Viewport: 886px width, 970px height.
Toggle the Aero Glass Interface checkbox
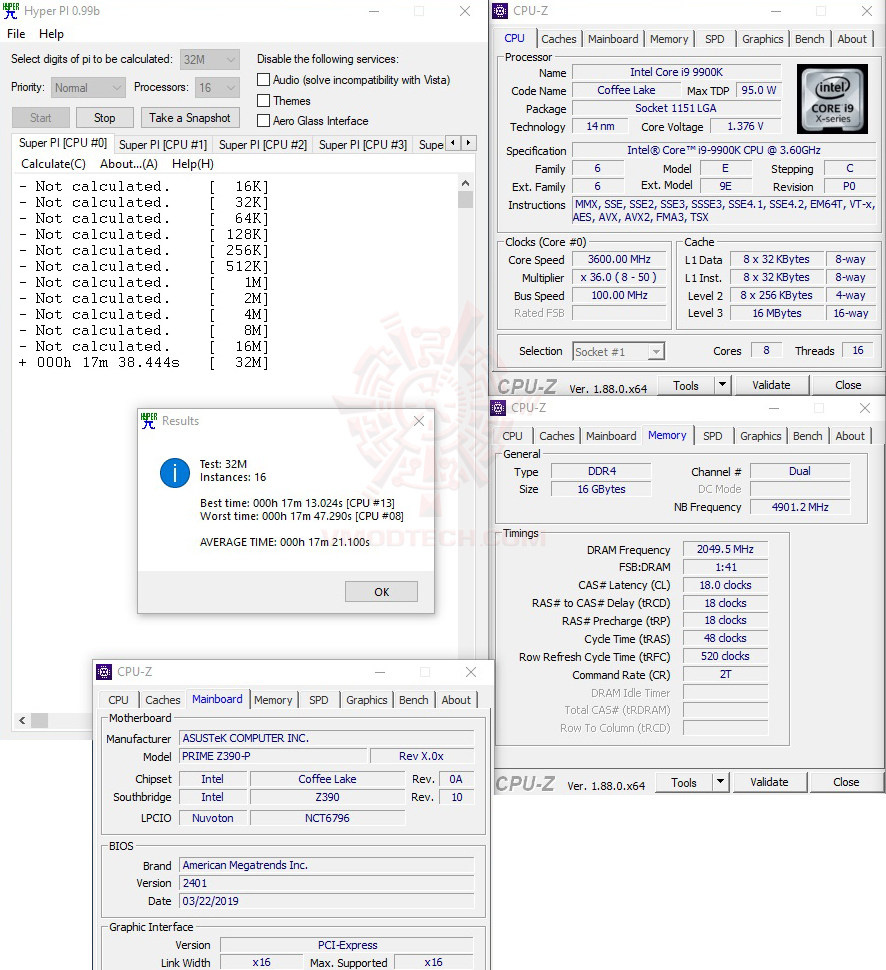tap(264, 121)
